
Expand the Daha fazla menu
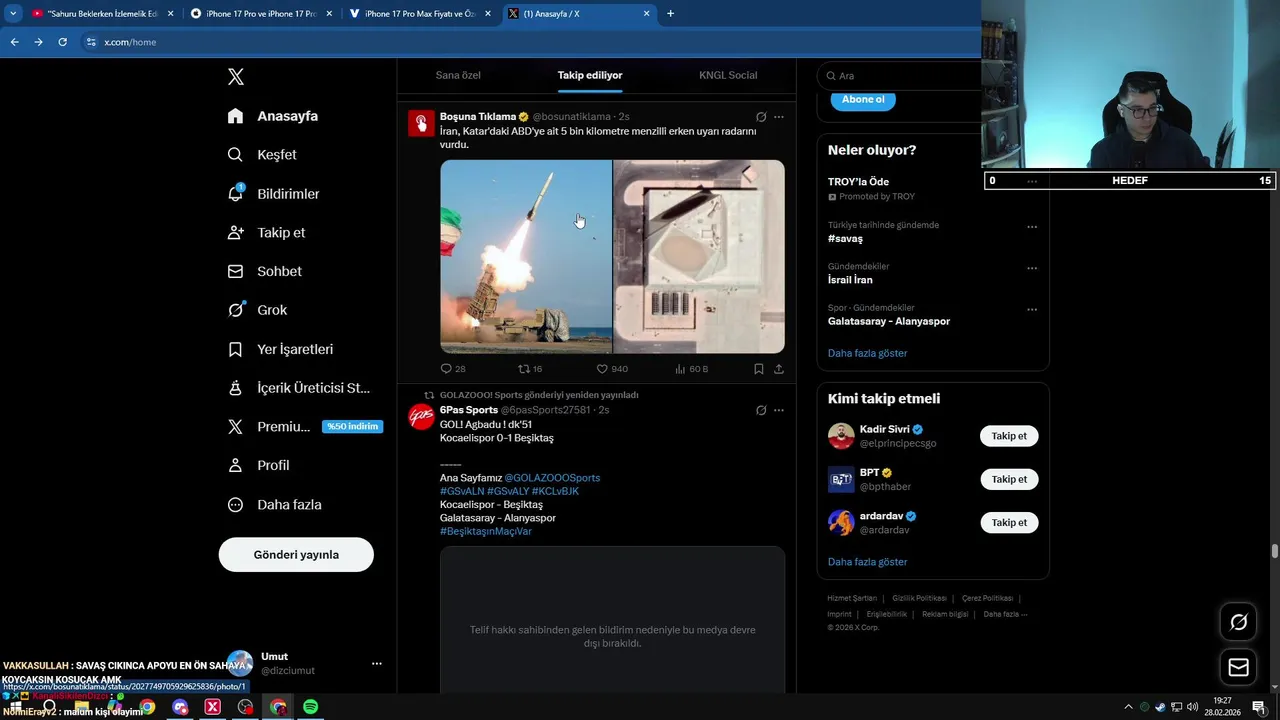(274, 505)
